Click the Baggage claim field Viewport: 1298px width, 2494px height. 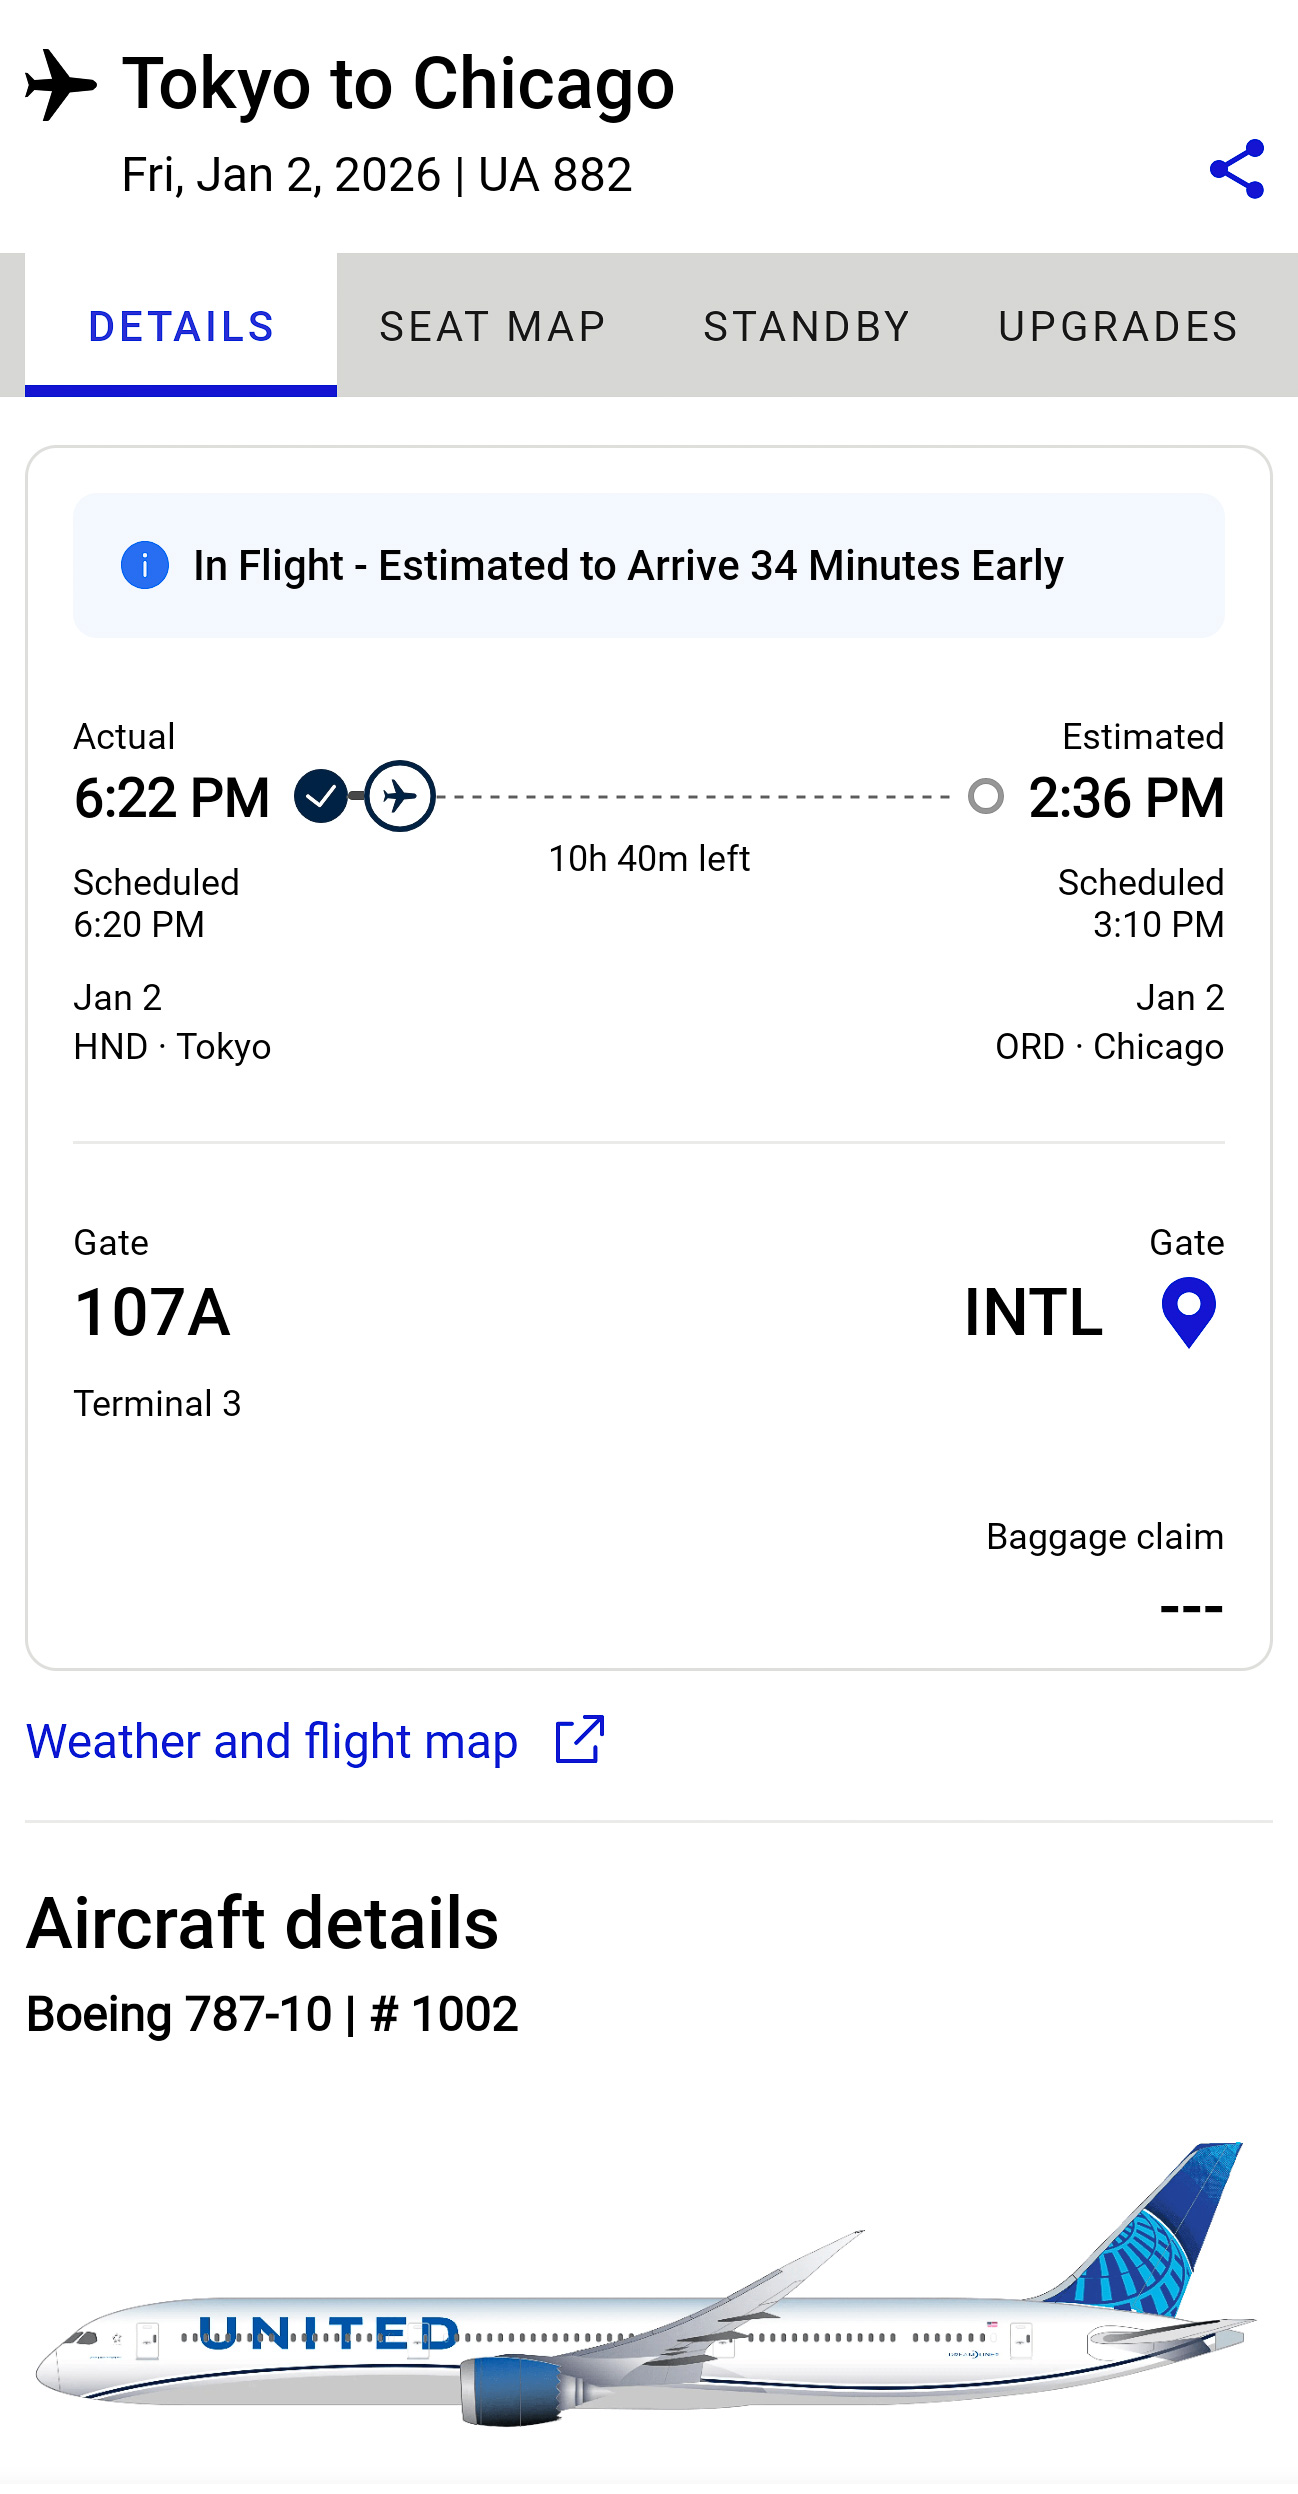[x=1105, y=1569]
